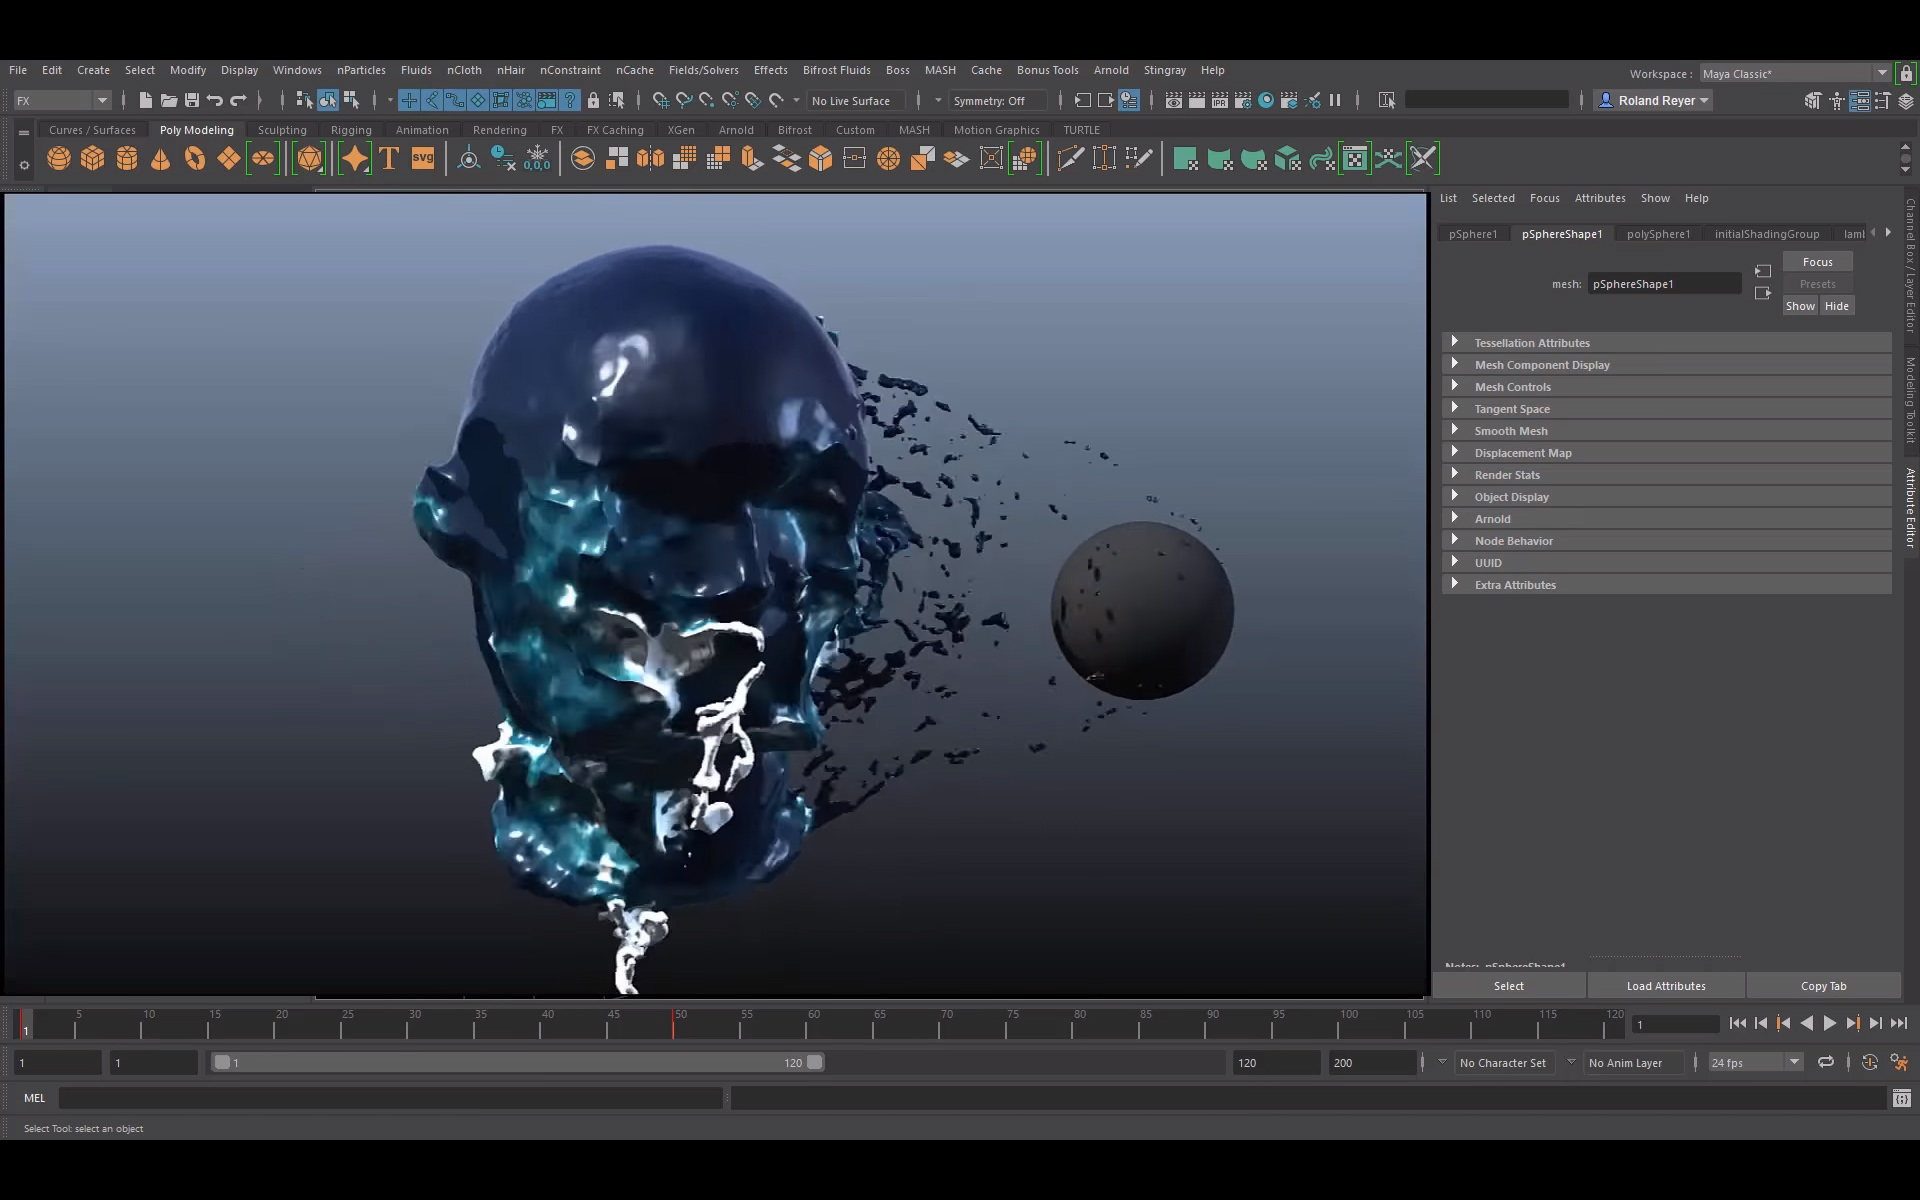Click the SVG creation tool
This screenshot has width=1920, height=1200.
pyautogui.click(x=422, y=157)
